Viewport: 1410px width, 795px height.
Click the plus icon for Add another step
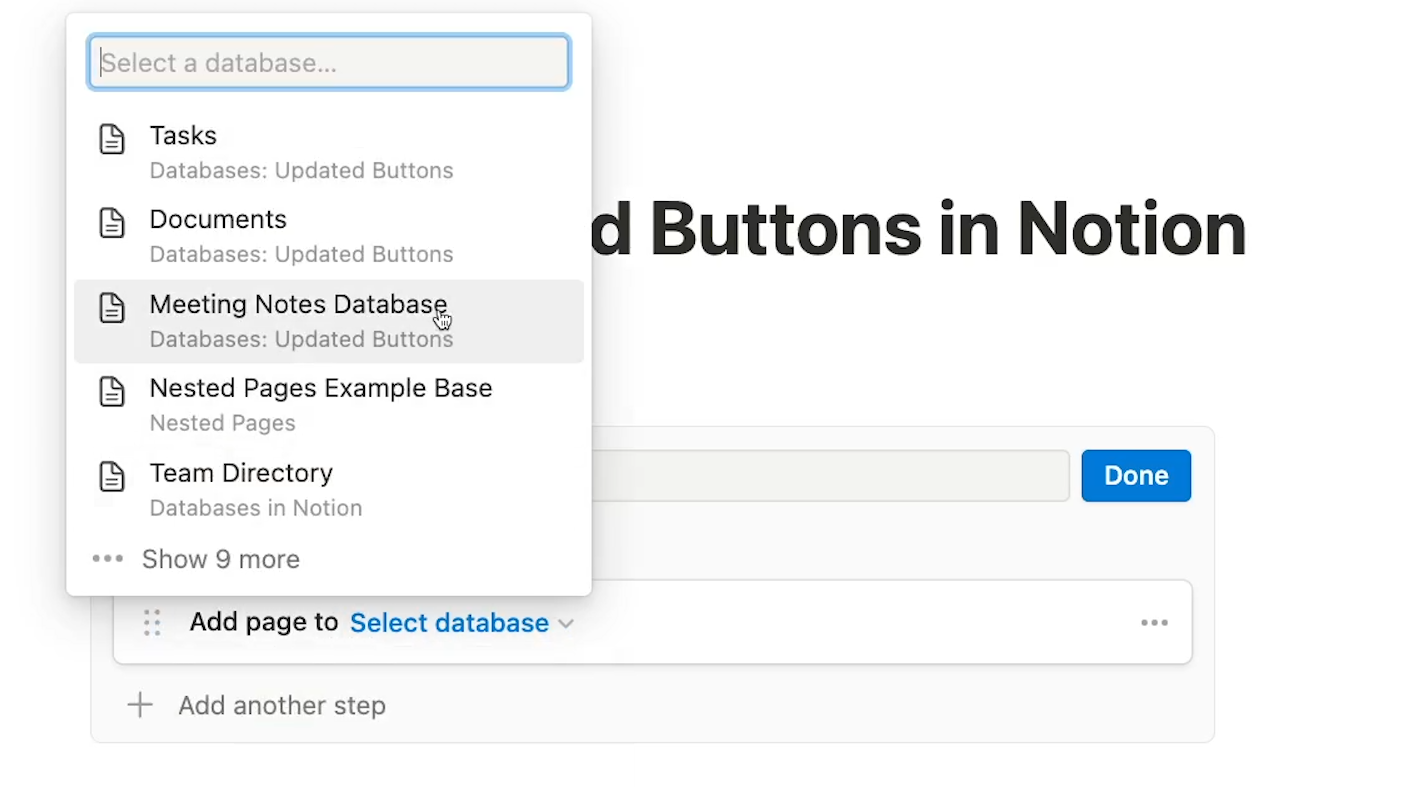coord(140,705)
